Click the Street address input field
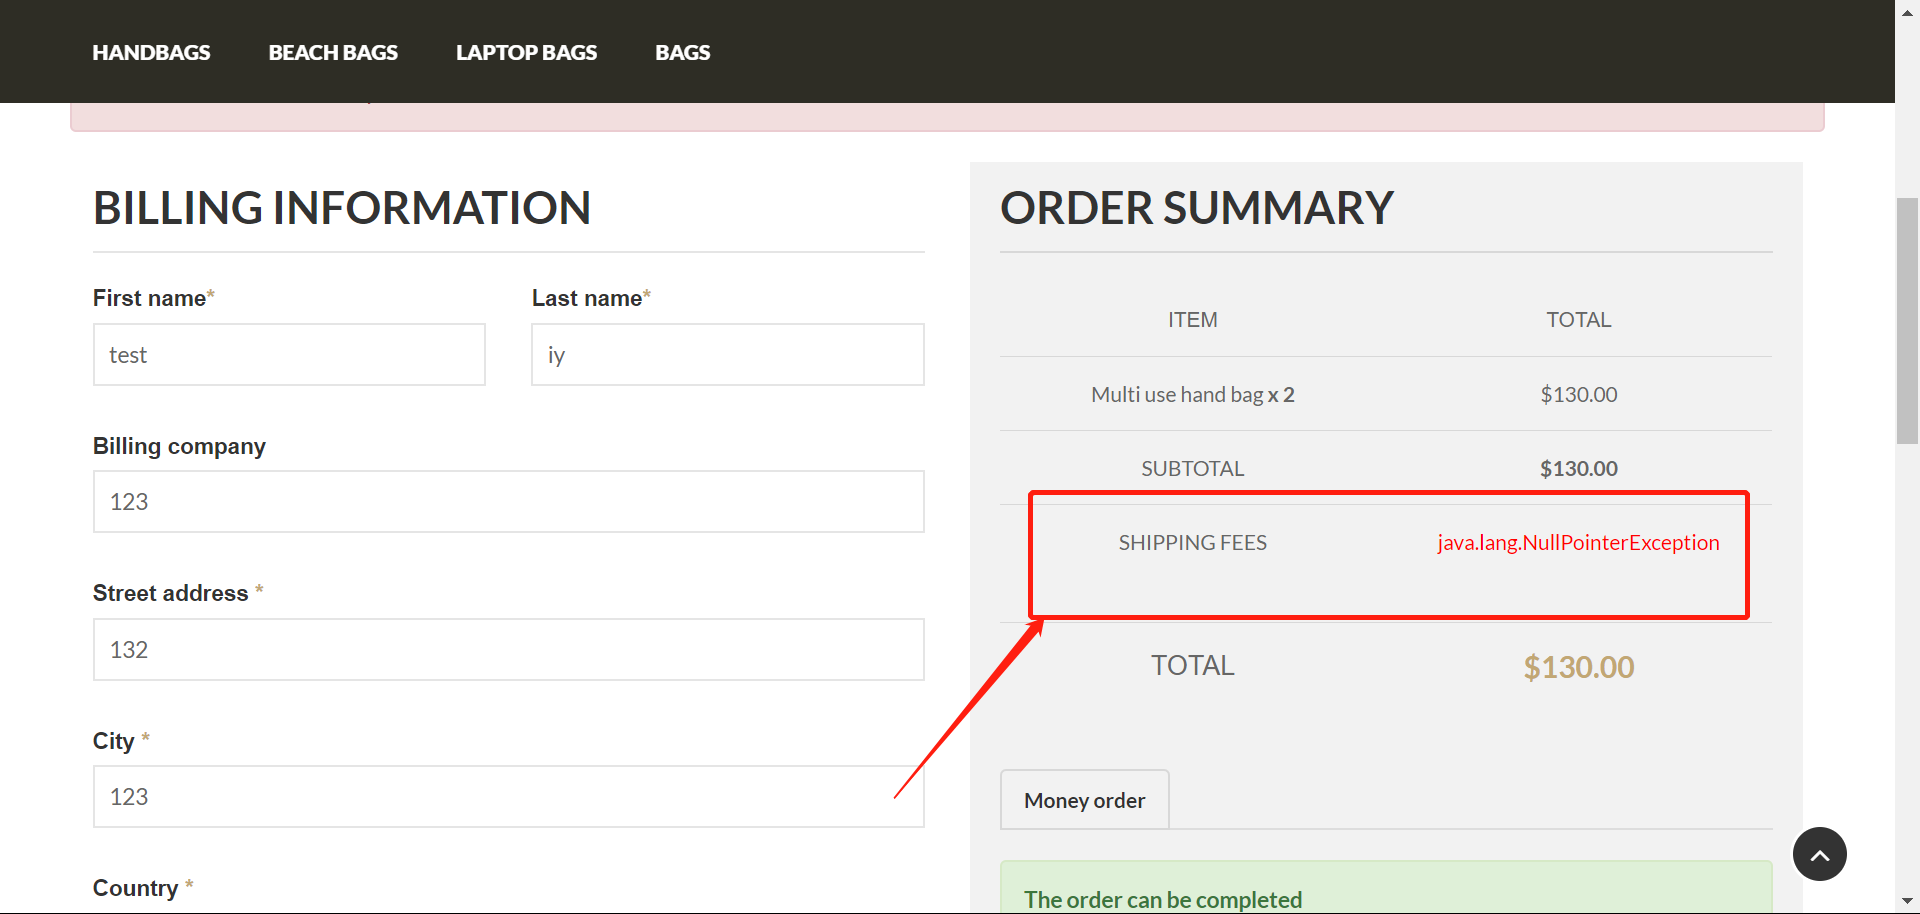 [x=508, y=649]
